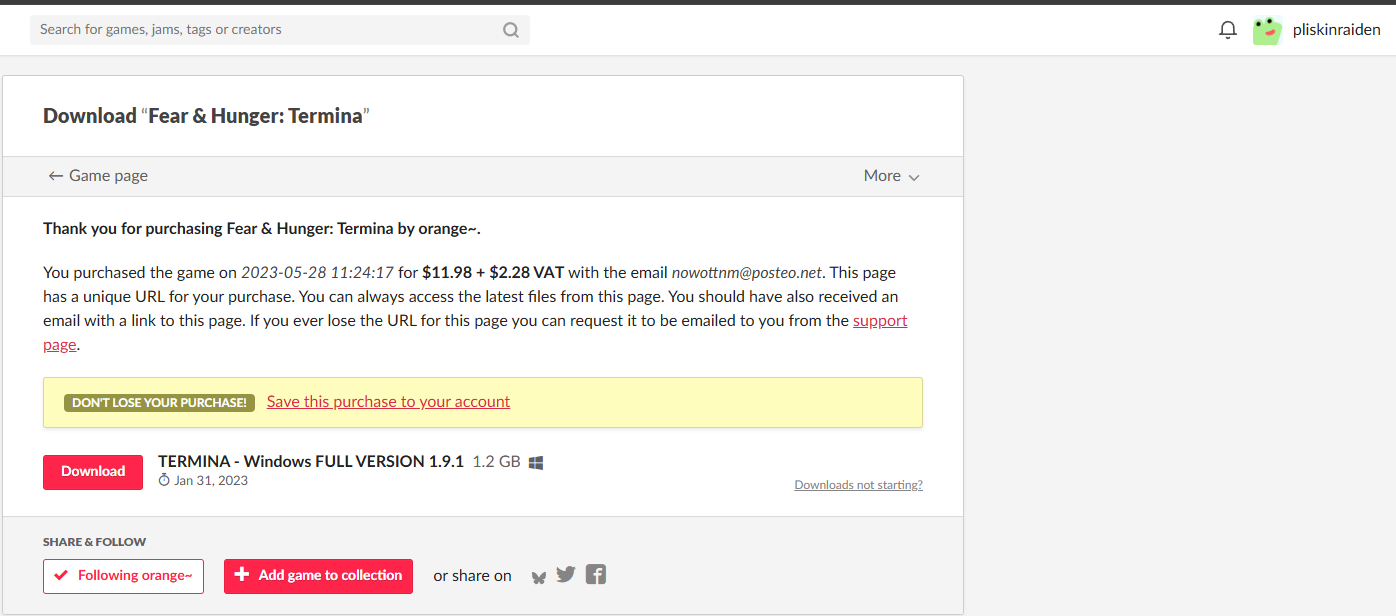The width and height of the screenshot is (1396, 616).
Task: Click the SHARE & FOLLOW label
Action: (x=94, y=542)
